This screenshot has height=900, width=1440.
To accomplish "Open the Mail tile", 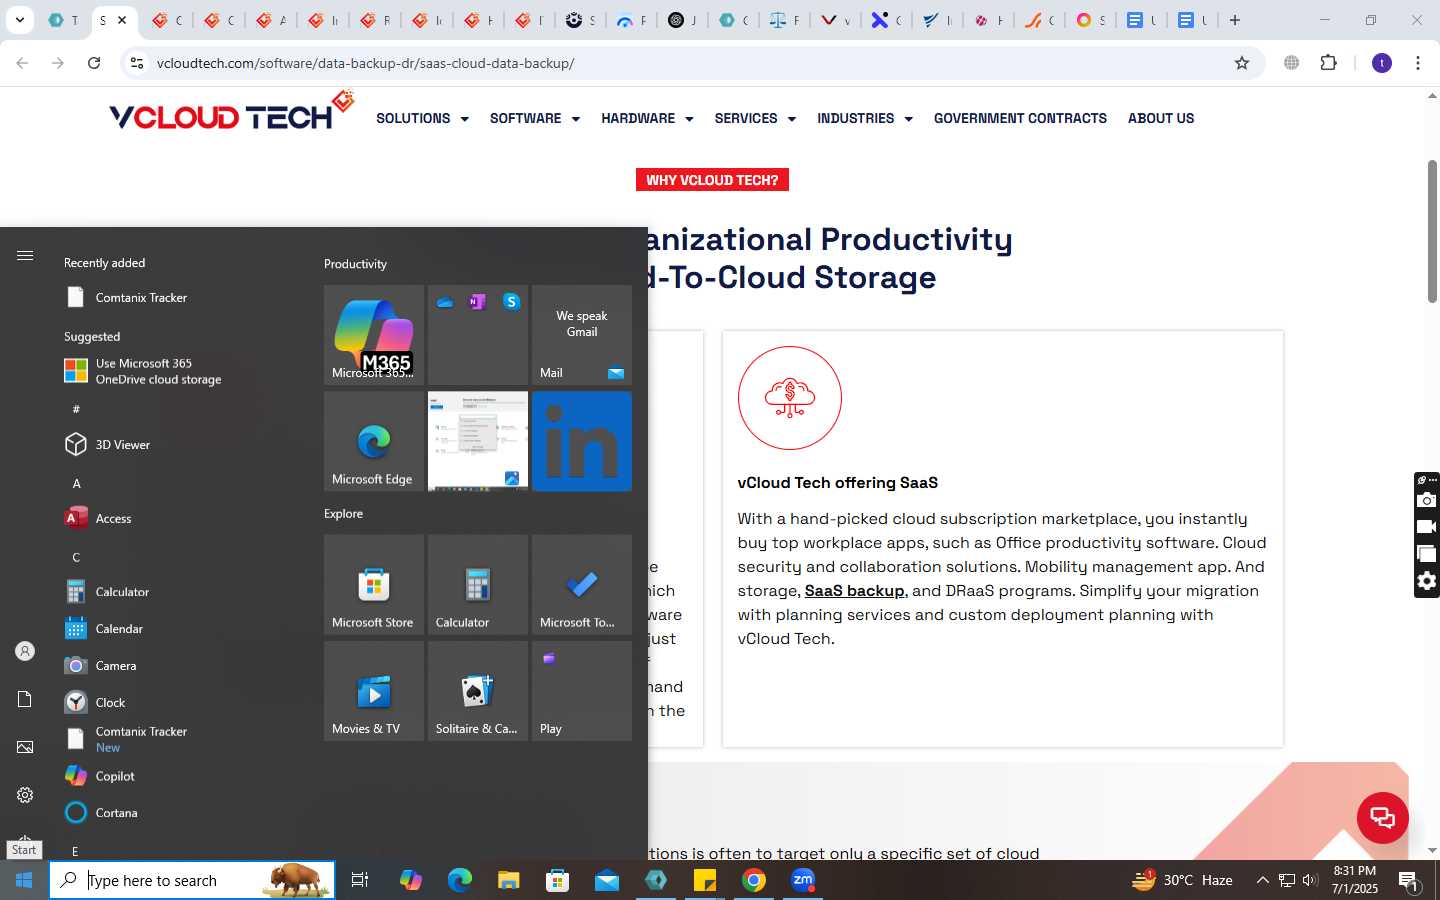I will point(582,335).
